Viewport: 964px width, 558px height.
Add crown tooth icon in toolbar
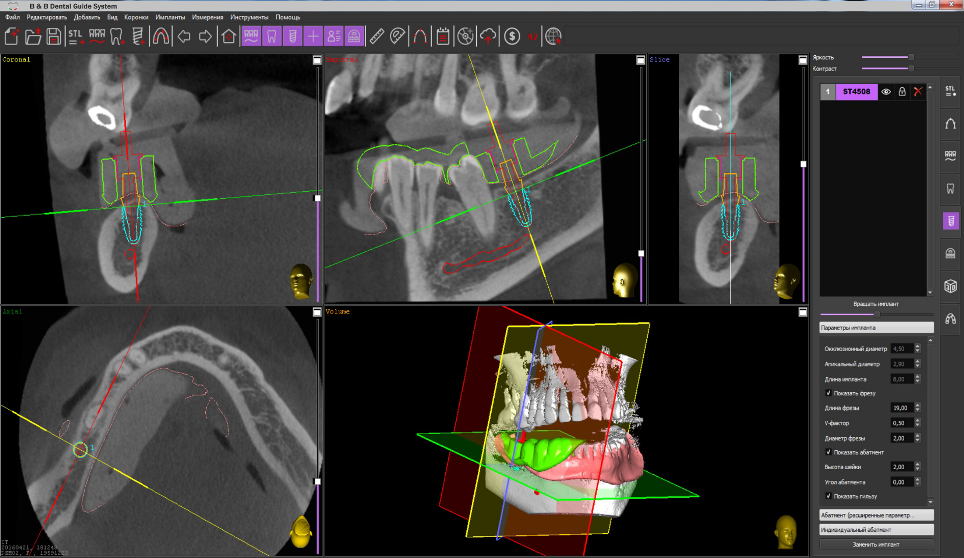tap(117, 36)
